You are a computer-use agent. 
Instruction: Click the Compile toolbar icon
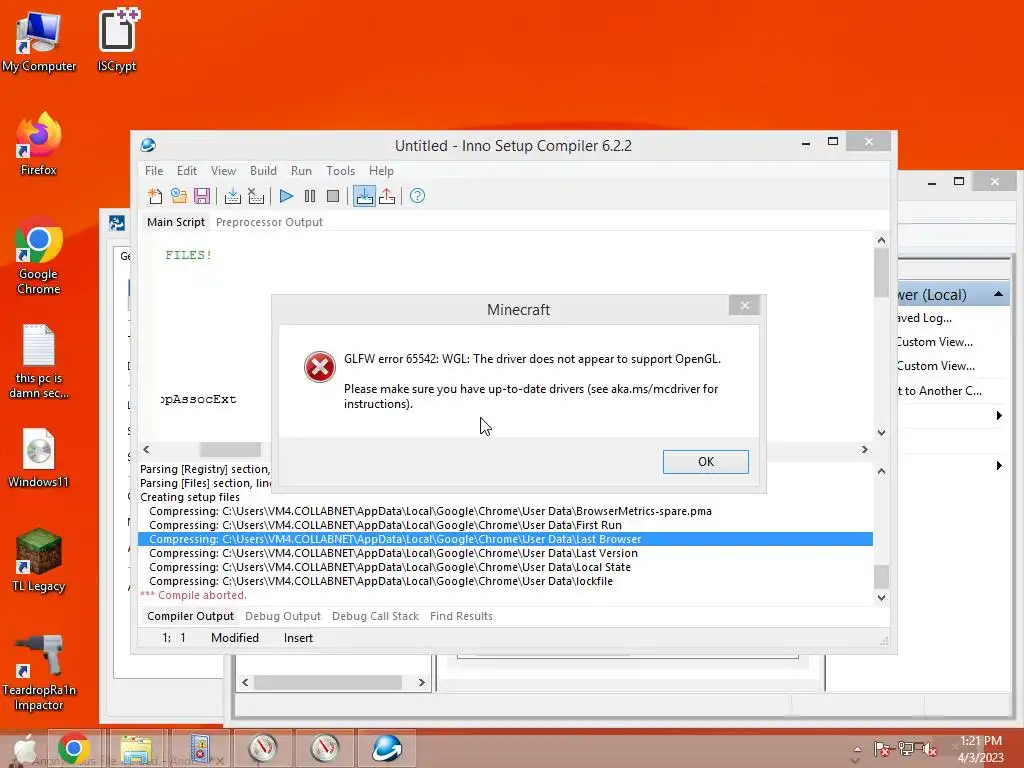[232, 196]
